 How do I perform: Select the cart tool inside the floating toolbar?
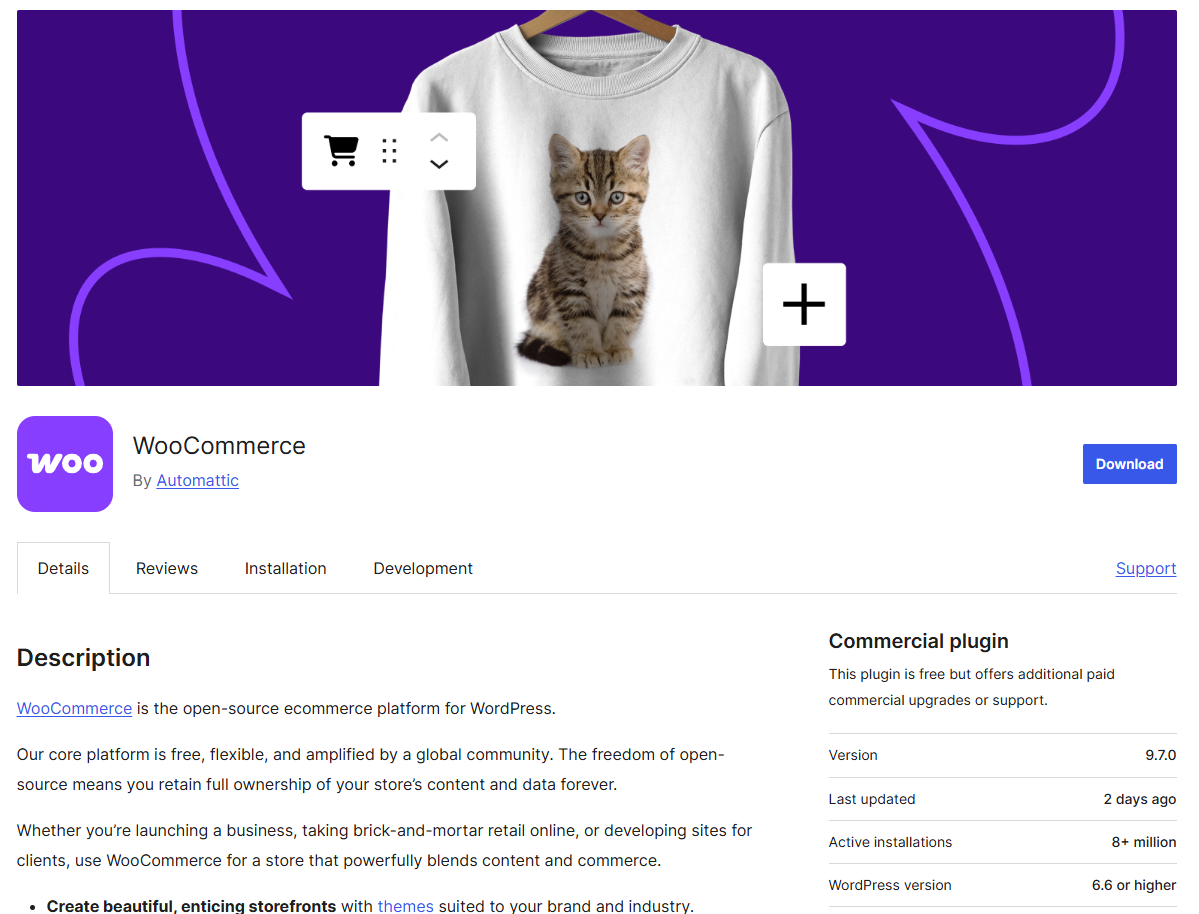[341, 149]
